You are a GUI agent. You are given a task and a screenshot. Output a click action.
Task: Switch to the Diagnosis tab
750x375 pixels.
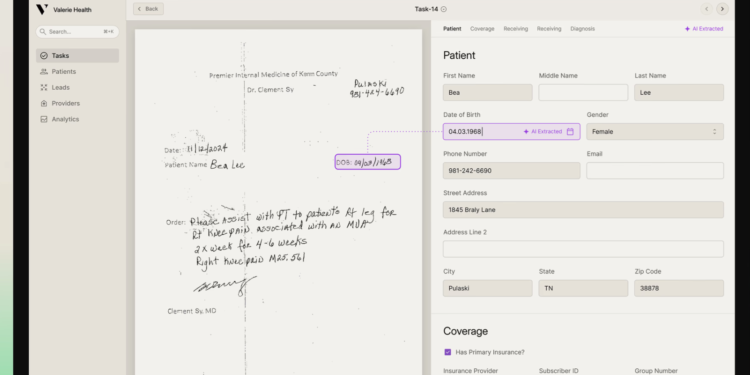(583, 29)
